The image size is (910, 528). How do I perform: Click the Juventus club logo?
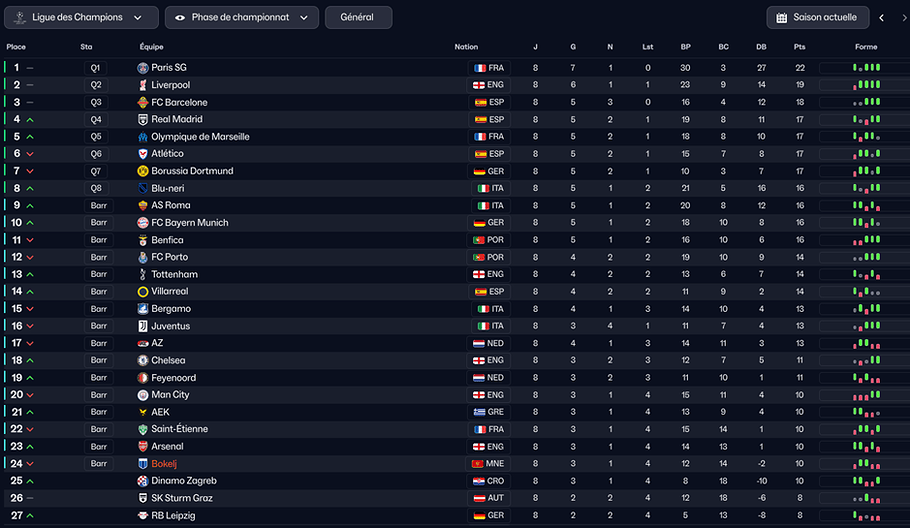click(143, 326)
